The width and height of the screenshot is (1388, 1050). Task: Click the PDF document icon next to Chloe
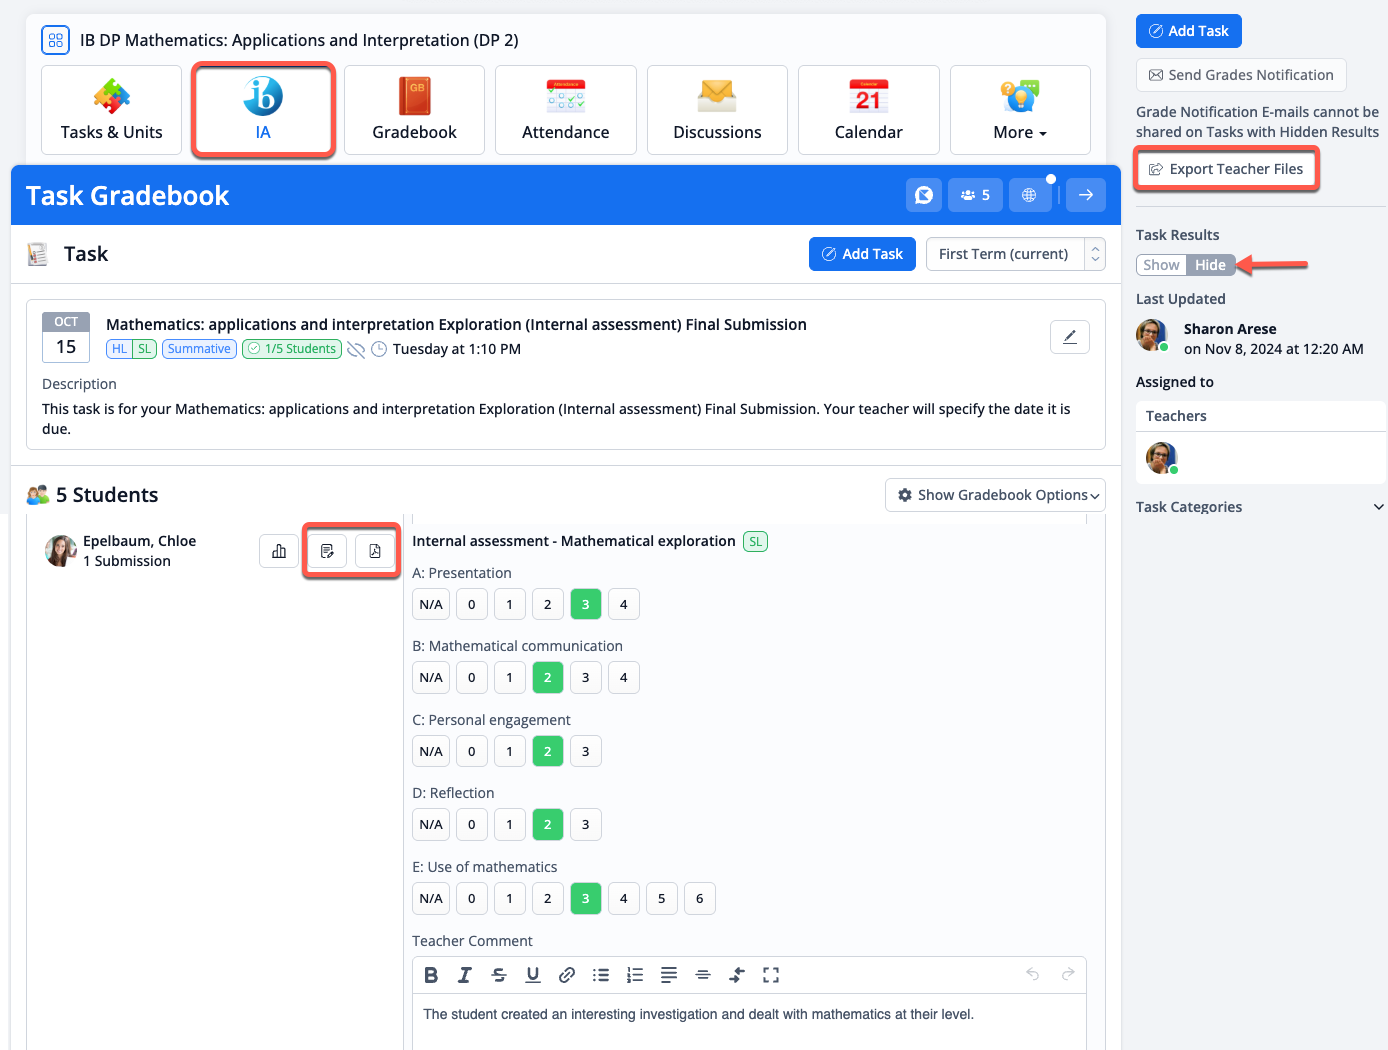pyautogui.click(x=375, y=551)
